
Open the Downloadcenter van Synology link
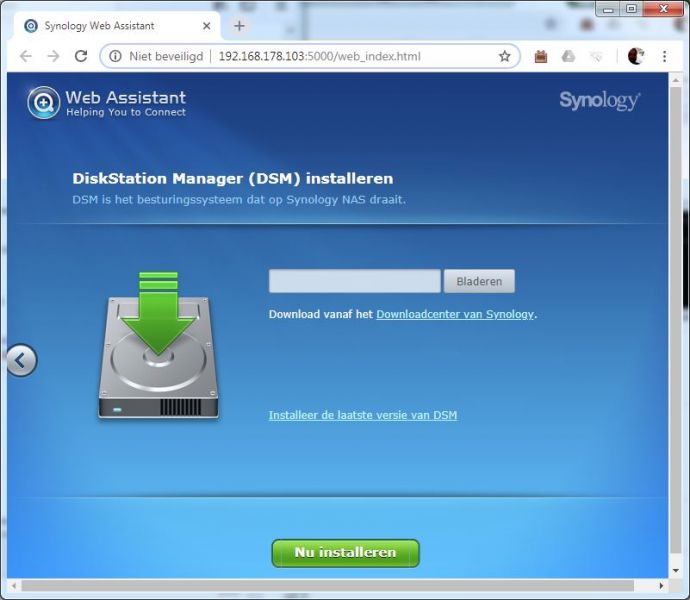(455, 314)
